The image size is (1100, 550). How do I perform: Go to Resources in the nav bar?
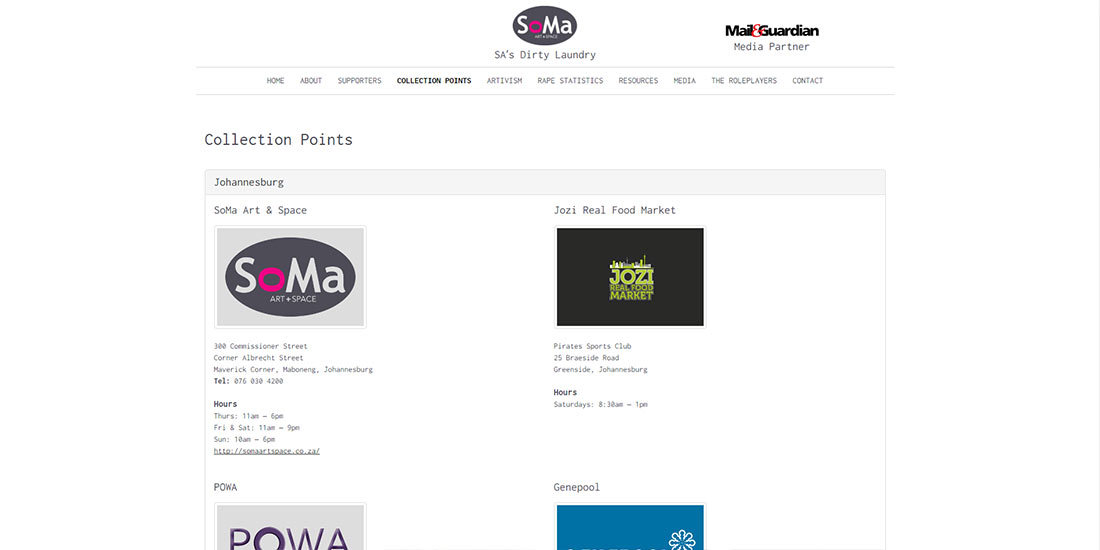(638, 81)
